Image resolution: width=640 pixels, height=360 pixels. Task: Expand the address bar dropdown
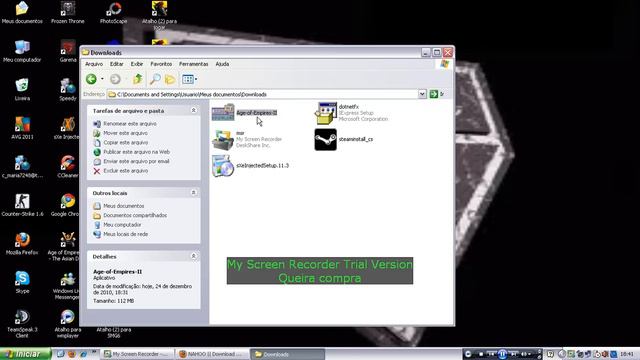(422, 94)
